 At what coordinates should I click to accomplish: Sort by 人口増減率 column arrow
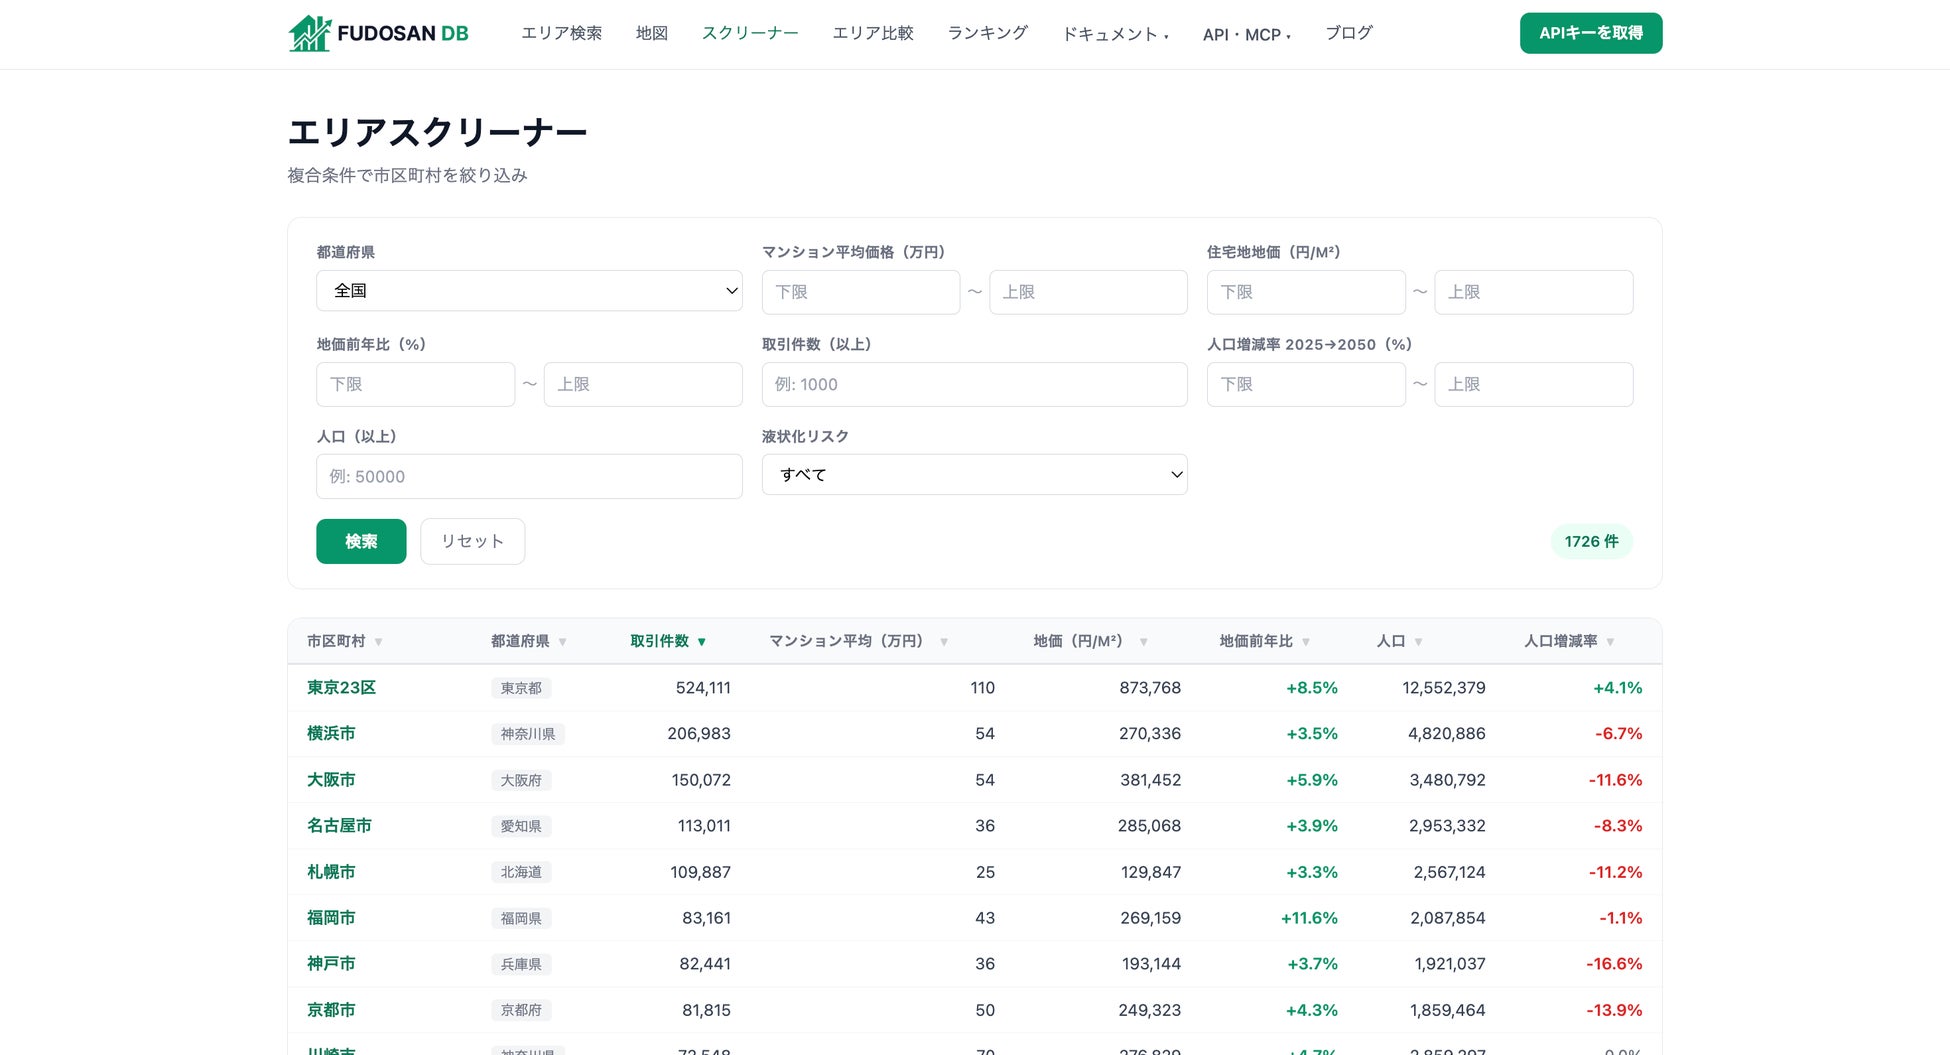coord(1610,642)
